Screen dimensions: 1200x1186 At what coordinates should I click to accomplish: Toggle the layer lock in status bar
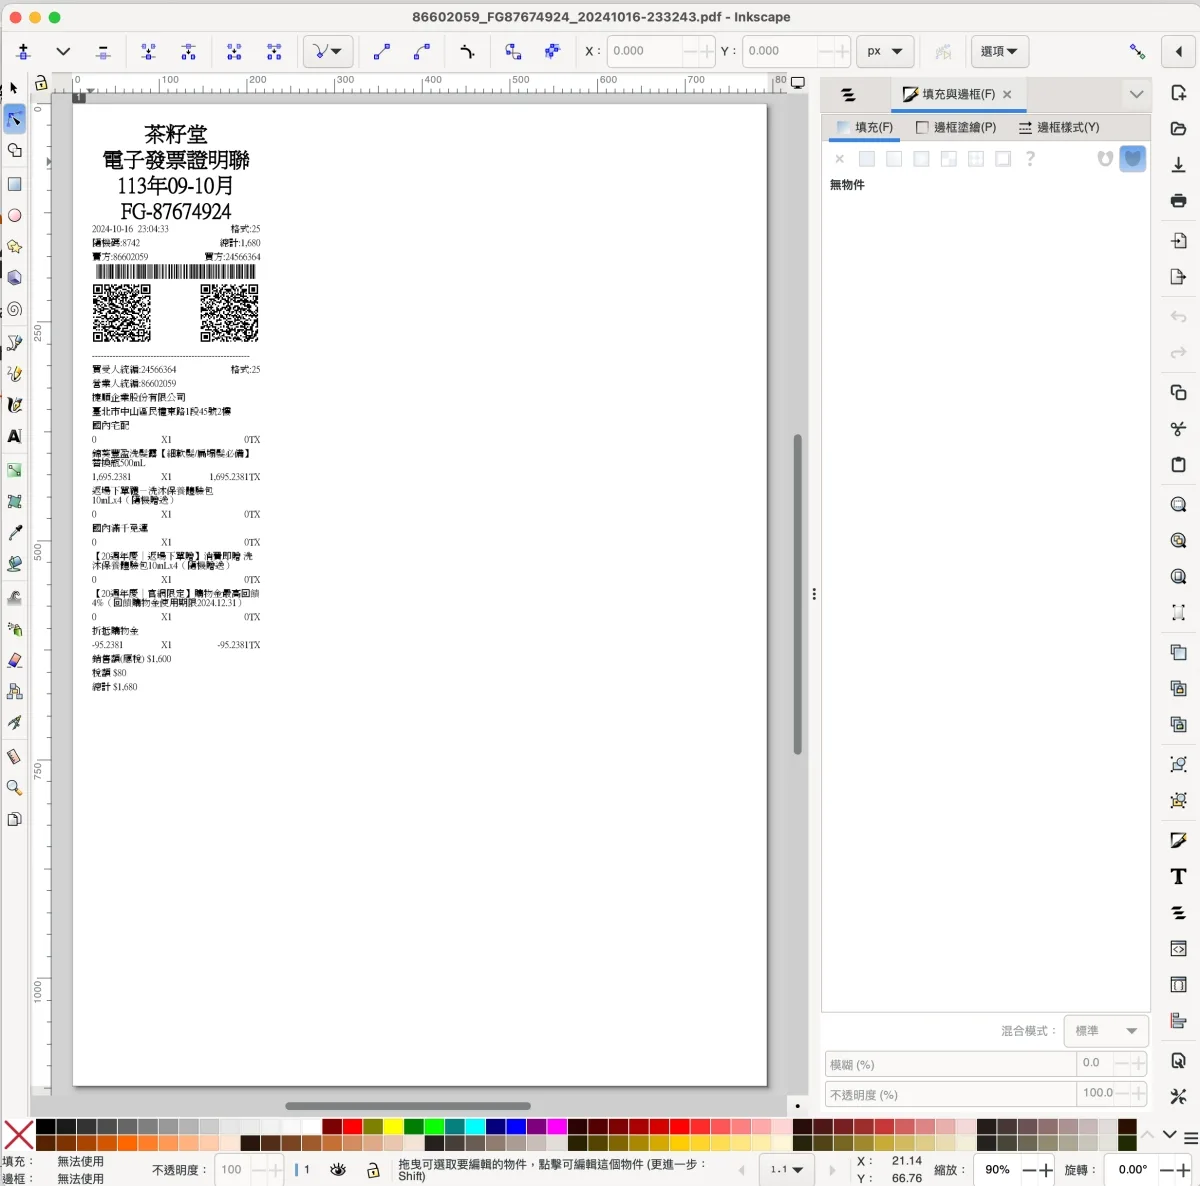click(x=373, y=1169)
